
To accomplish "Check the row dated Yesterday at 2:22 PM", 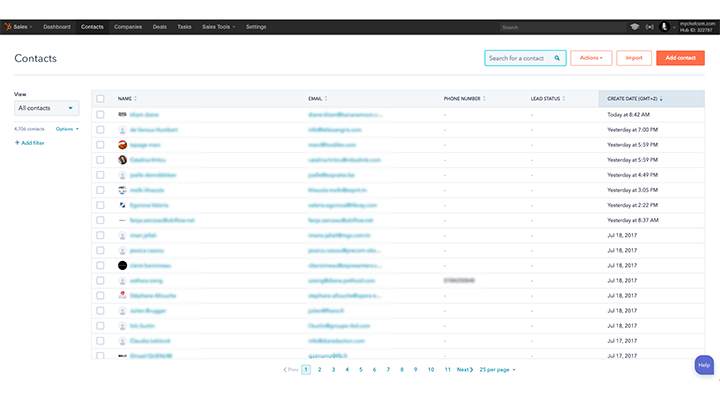I will coord(100,205).
